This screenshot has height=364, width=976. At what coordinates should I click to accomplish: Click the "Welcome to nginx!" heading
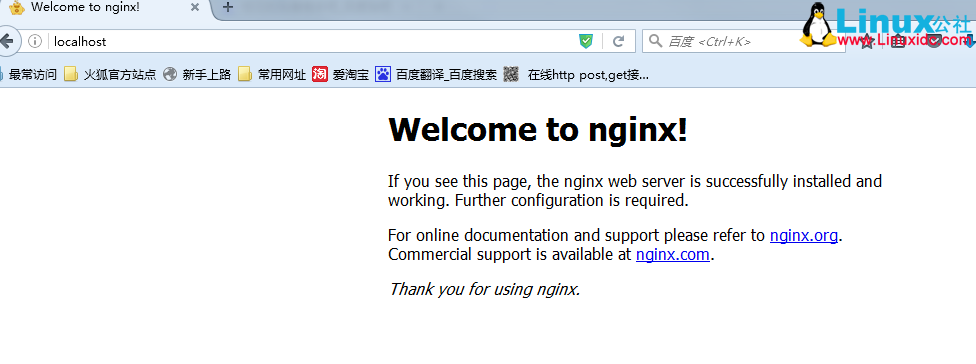tap(538, 131)
